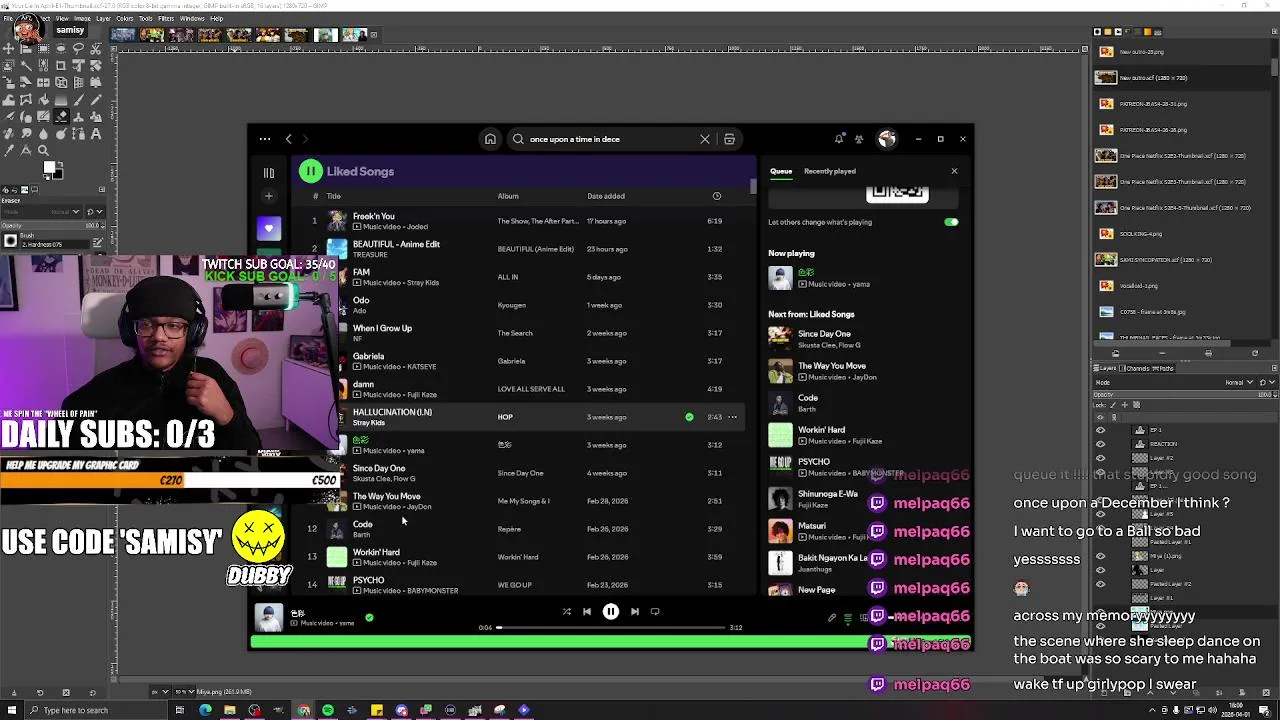Image resolution: width=1280 pixels, height=720 pixels.
Task: Select the Text tool (A icon)
Action: click(x=95, y=133)
